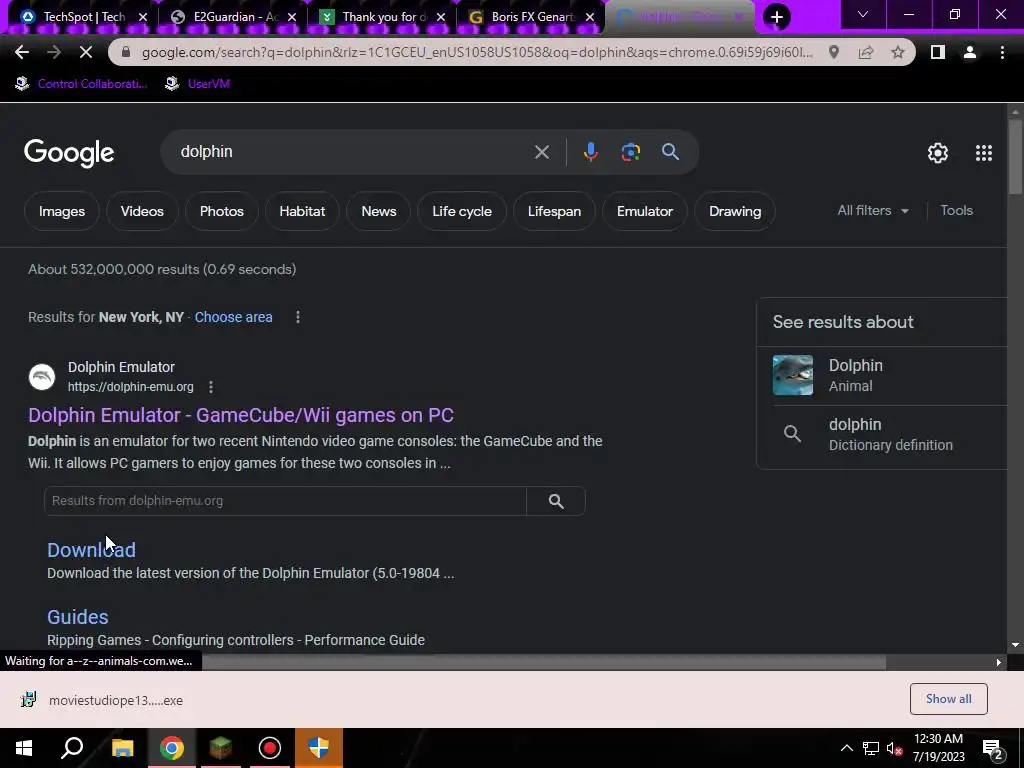Filter results by Videos
Screen dimensions: 1024x768
coord(142,212)
